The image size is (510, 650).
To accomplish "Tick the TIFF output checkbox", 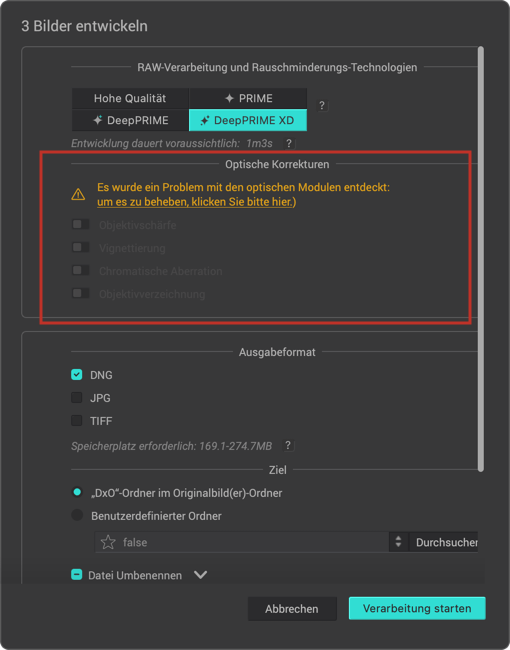I will 77,421.
